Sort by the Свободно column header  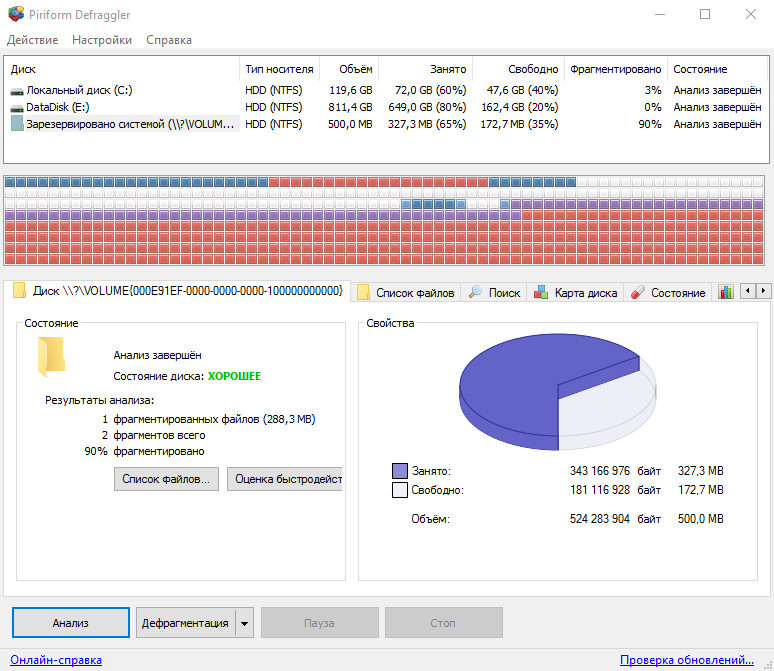pyautogui.click(x=518, y=69)
